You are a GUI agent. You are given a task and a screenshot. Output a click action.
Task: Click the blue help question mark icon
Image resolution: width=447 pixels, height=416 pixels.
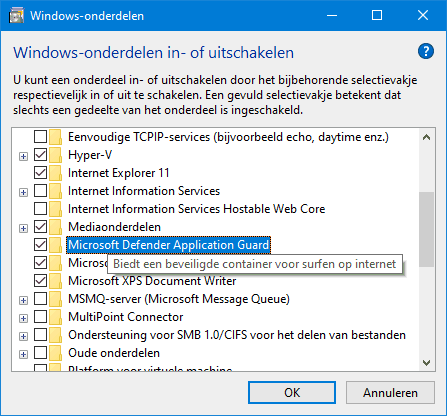click(x=426, y=52)
